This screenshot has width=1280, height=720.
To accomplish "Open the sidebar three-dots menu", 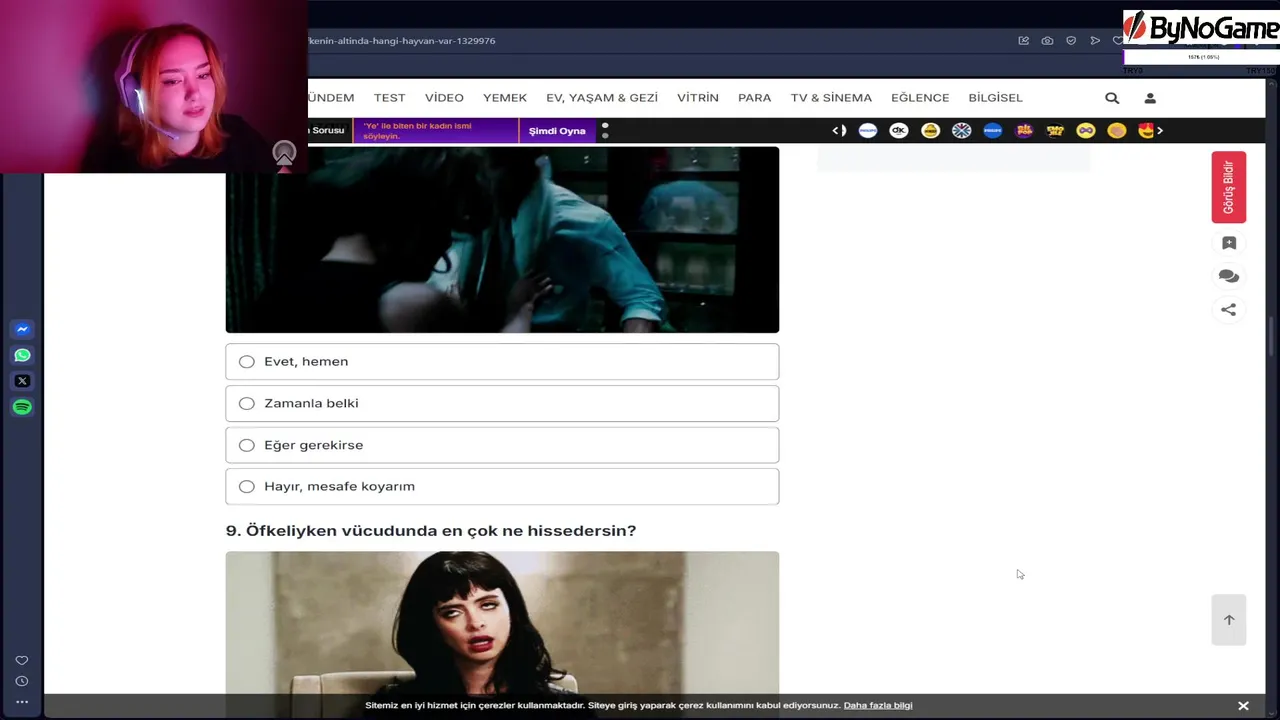I will 22,702.
